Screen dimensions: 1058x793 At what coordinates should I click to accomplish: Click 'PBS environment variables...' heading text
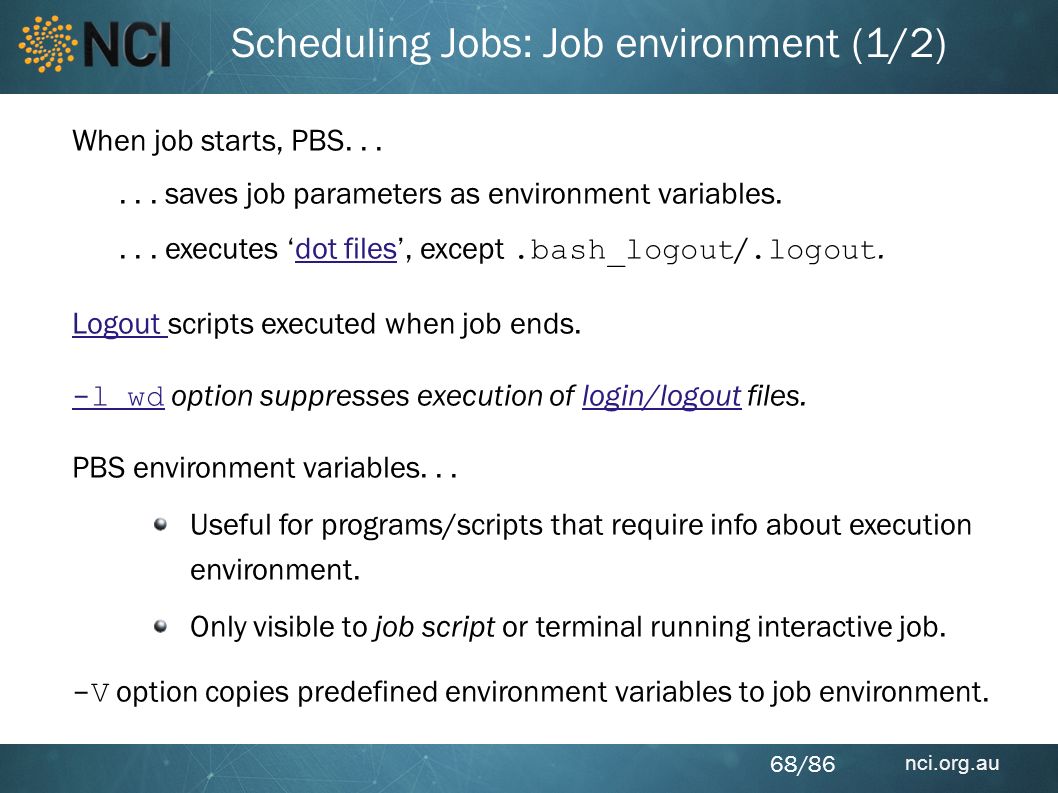point(264,468)
